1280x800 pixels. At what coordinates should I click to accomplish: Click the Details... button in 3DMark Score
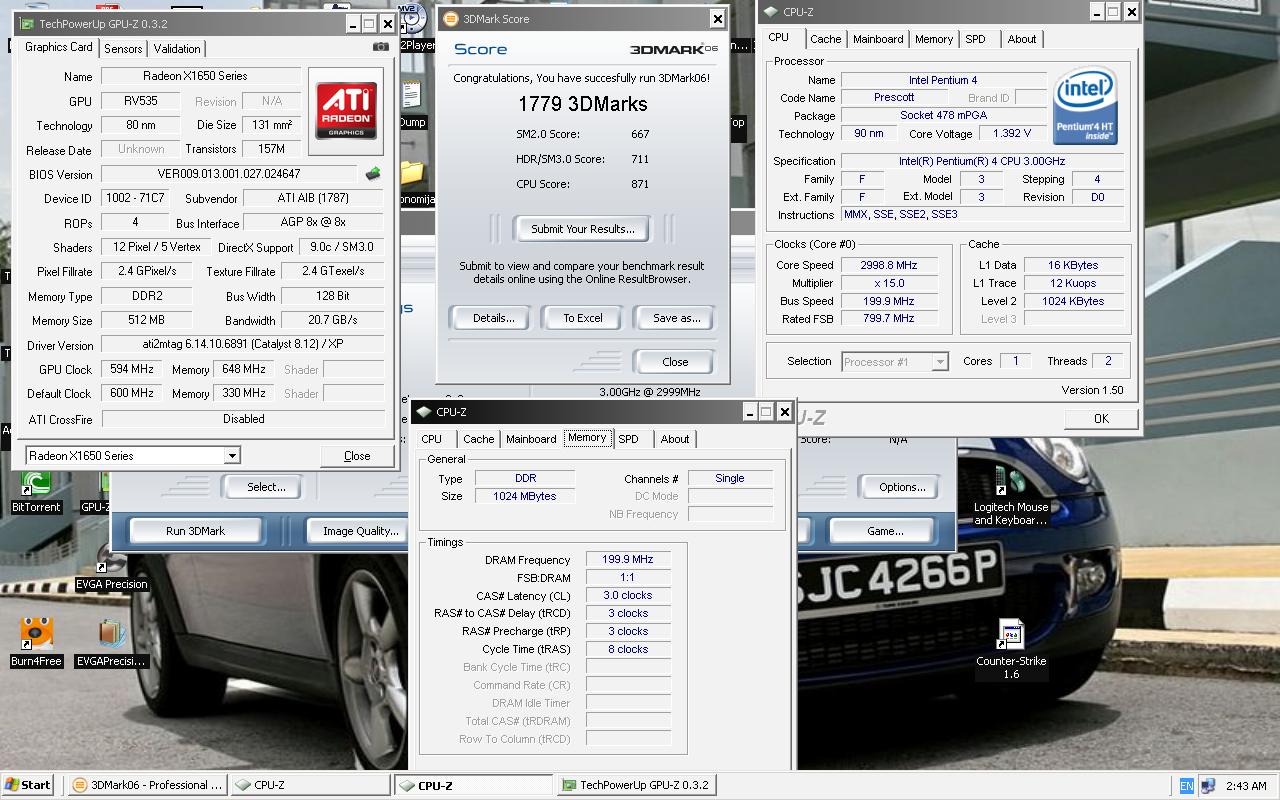(x=493, y=318)
